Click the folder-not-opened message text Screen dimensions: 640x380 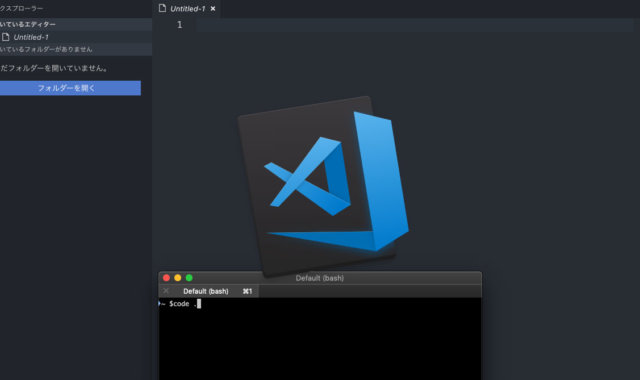pyautogui.click(x=54, y=68)
